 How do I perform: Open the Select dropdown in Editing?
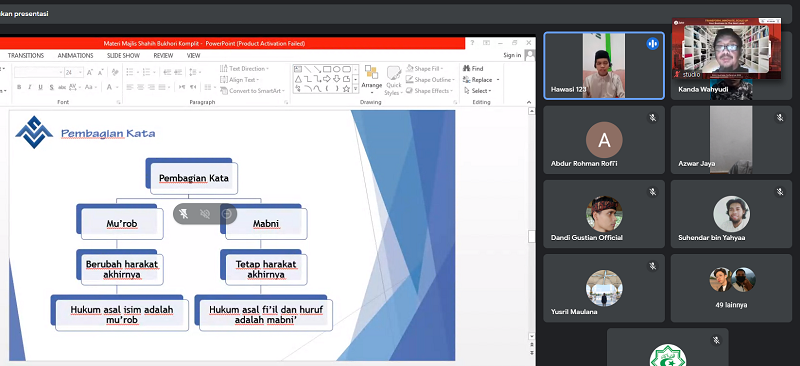[477, 91]
